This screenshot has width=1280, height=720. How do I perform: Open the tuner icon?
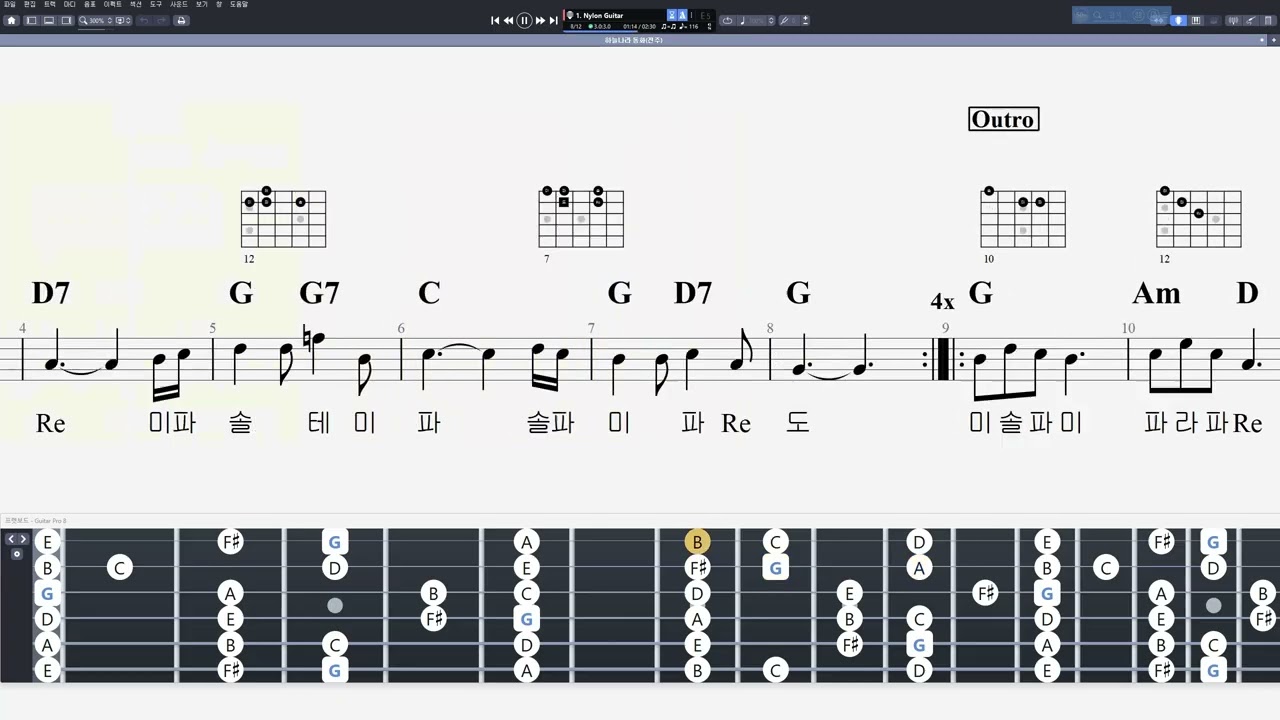[1233, 20]
